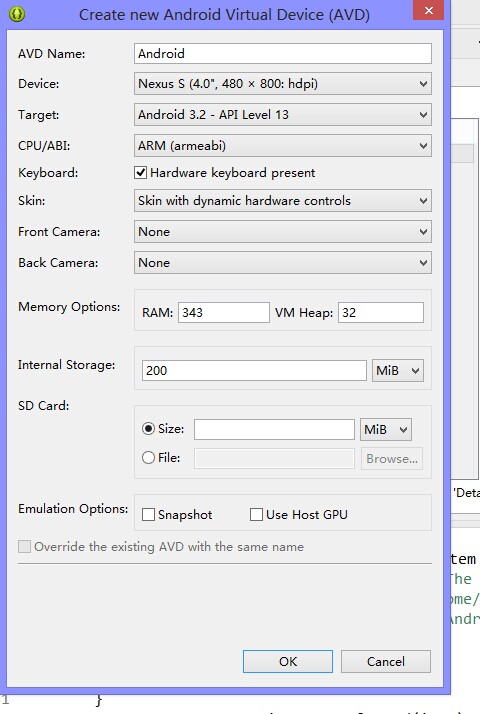Open the Back Camera dropdown
The width and height of the screenshot is (480, 714).
(x=283, y=263)
